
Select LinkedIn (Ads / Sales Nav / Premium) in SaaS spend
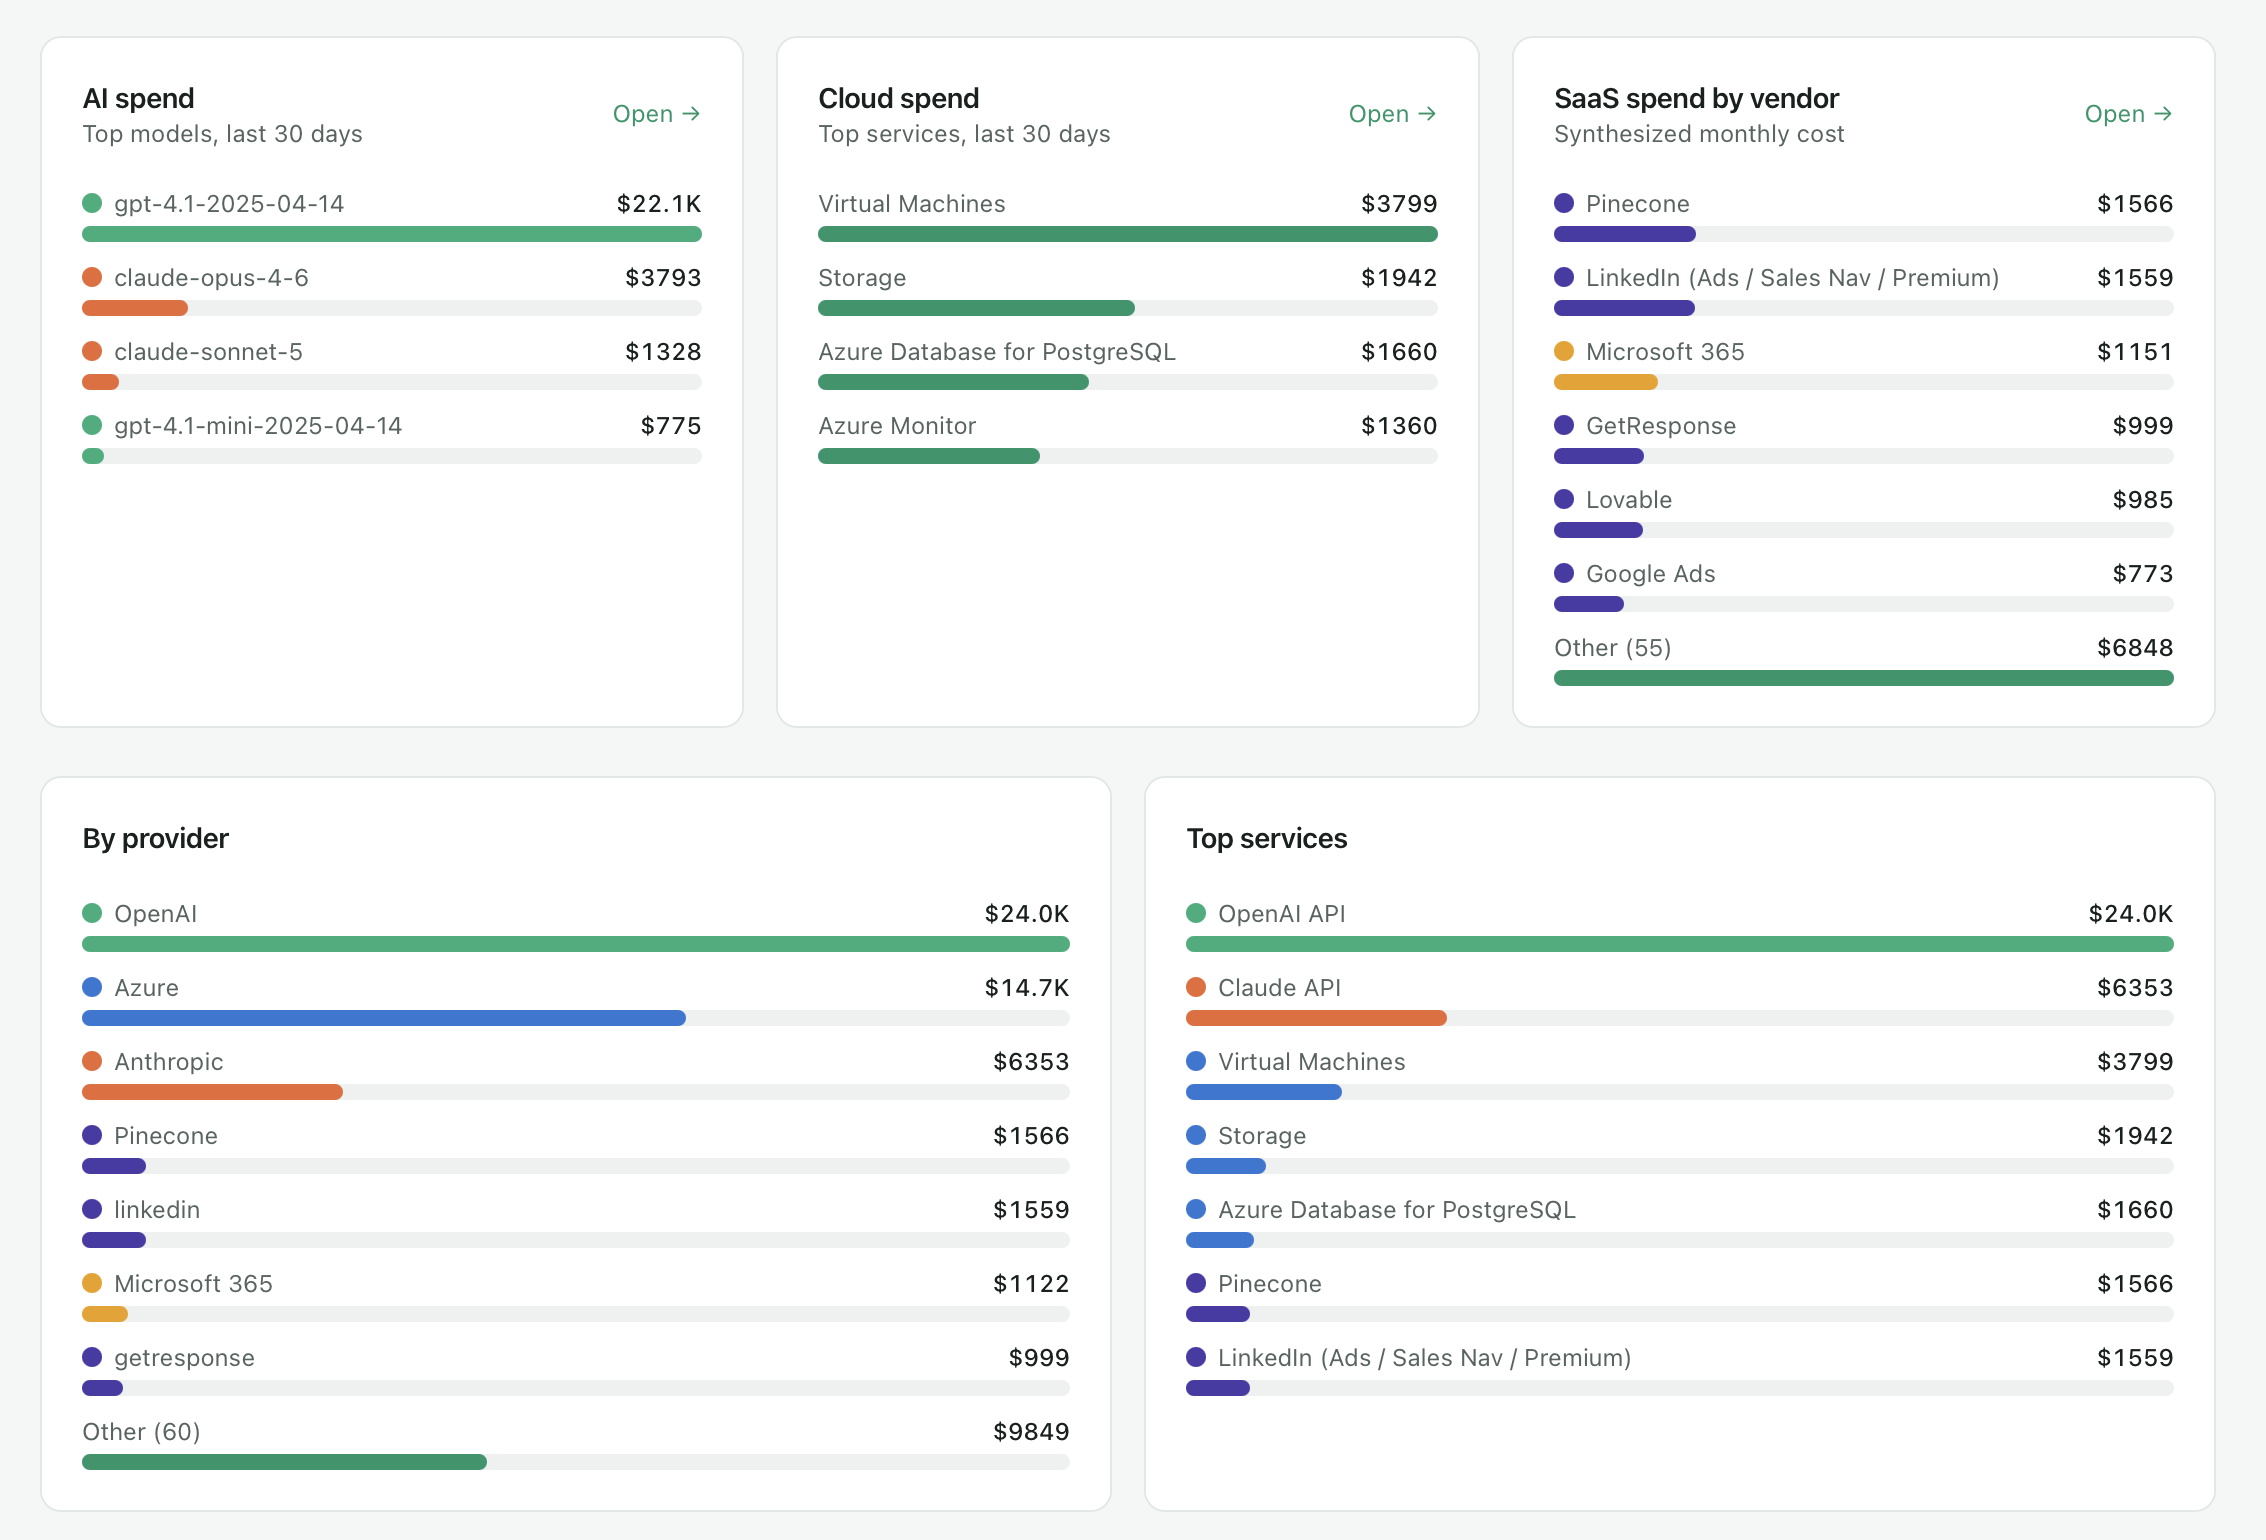[x=1792, y=278]
